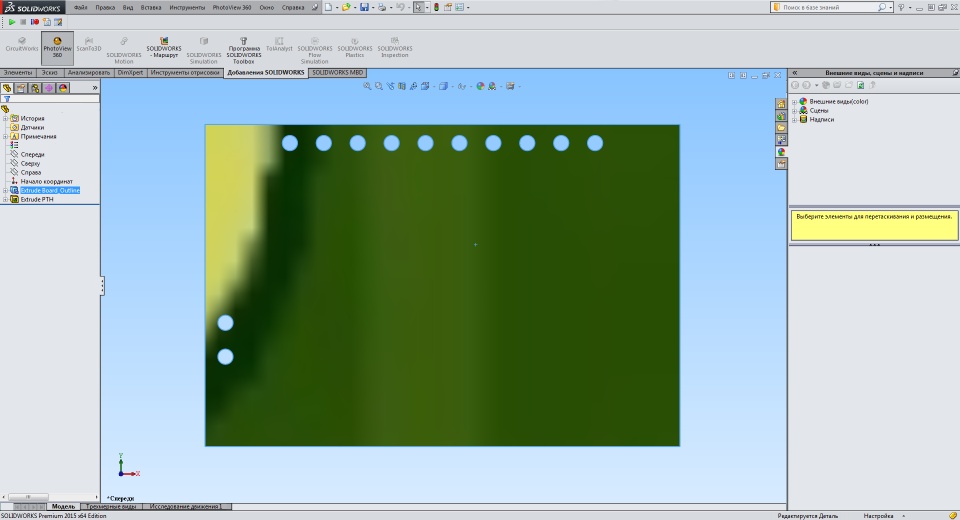
Task: Open Design Library task pane tab
Action: (781, 116)
